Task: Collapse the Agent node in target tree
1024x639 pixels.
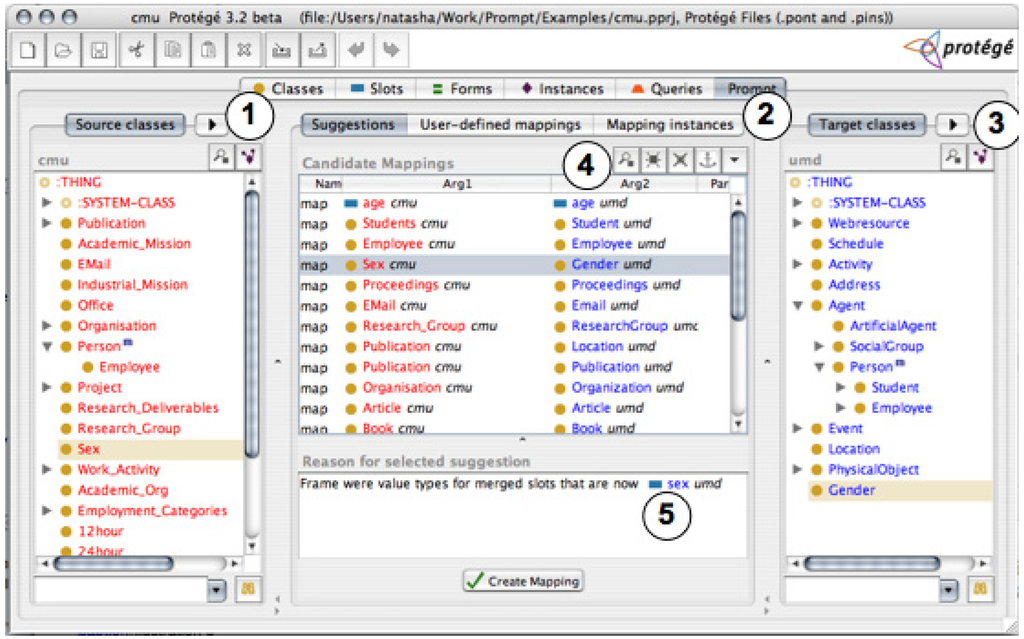Action: (797, 305)
